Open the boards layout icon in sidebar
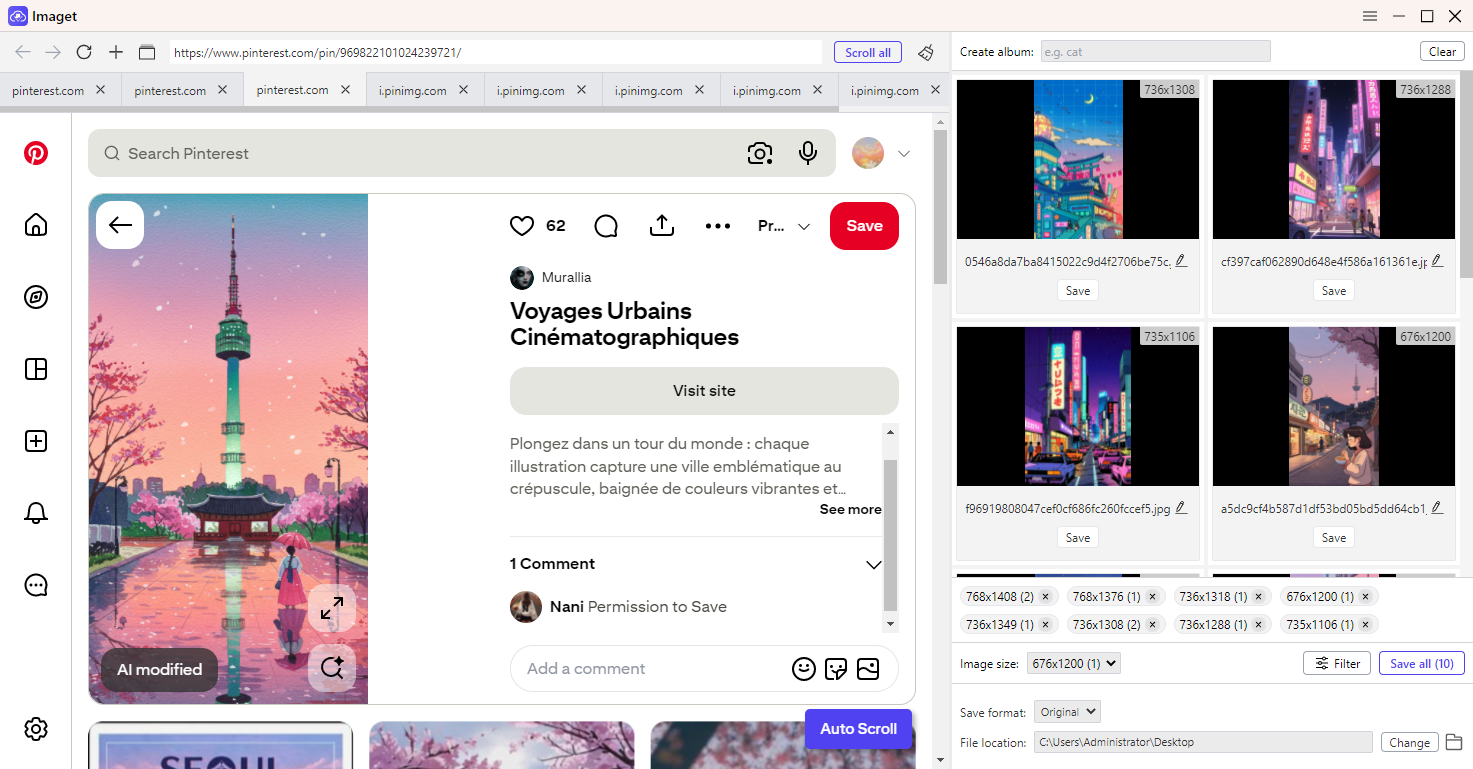The image size is (1473, 769). pyautogui.click(x=36, y=369)
